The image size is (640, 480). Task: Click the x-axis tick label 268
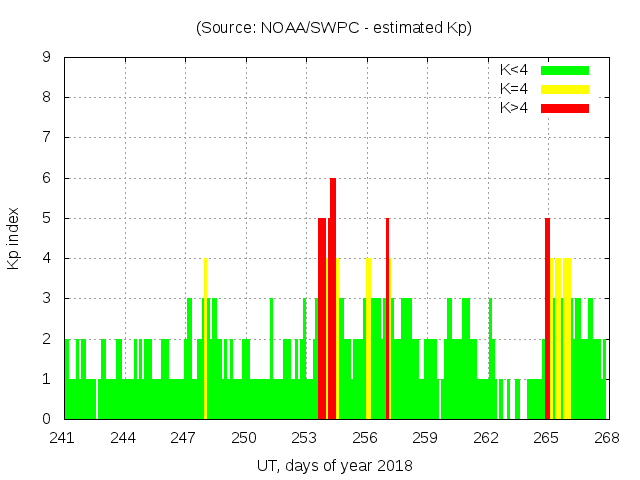(606, 438)
